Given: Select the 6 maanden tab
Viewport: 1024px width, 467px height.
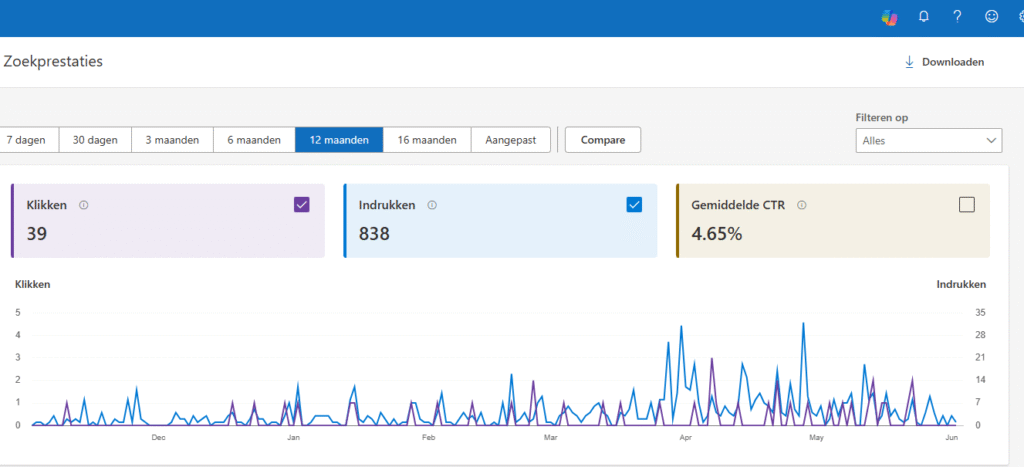Looking at the screenshot, I should (x=254, y=140).
